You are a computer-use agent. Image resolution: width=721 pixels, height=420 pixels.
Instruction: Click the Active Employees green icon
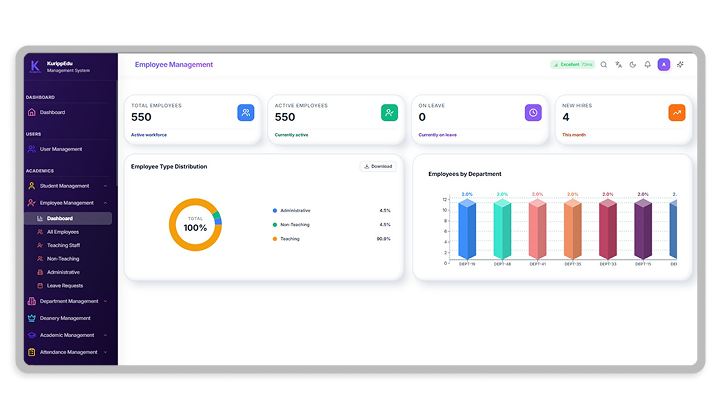389,113
